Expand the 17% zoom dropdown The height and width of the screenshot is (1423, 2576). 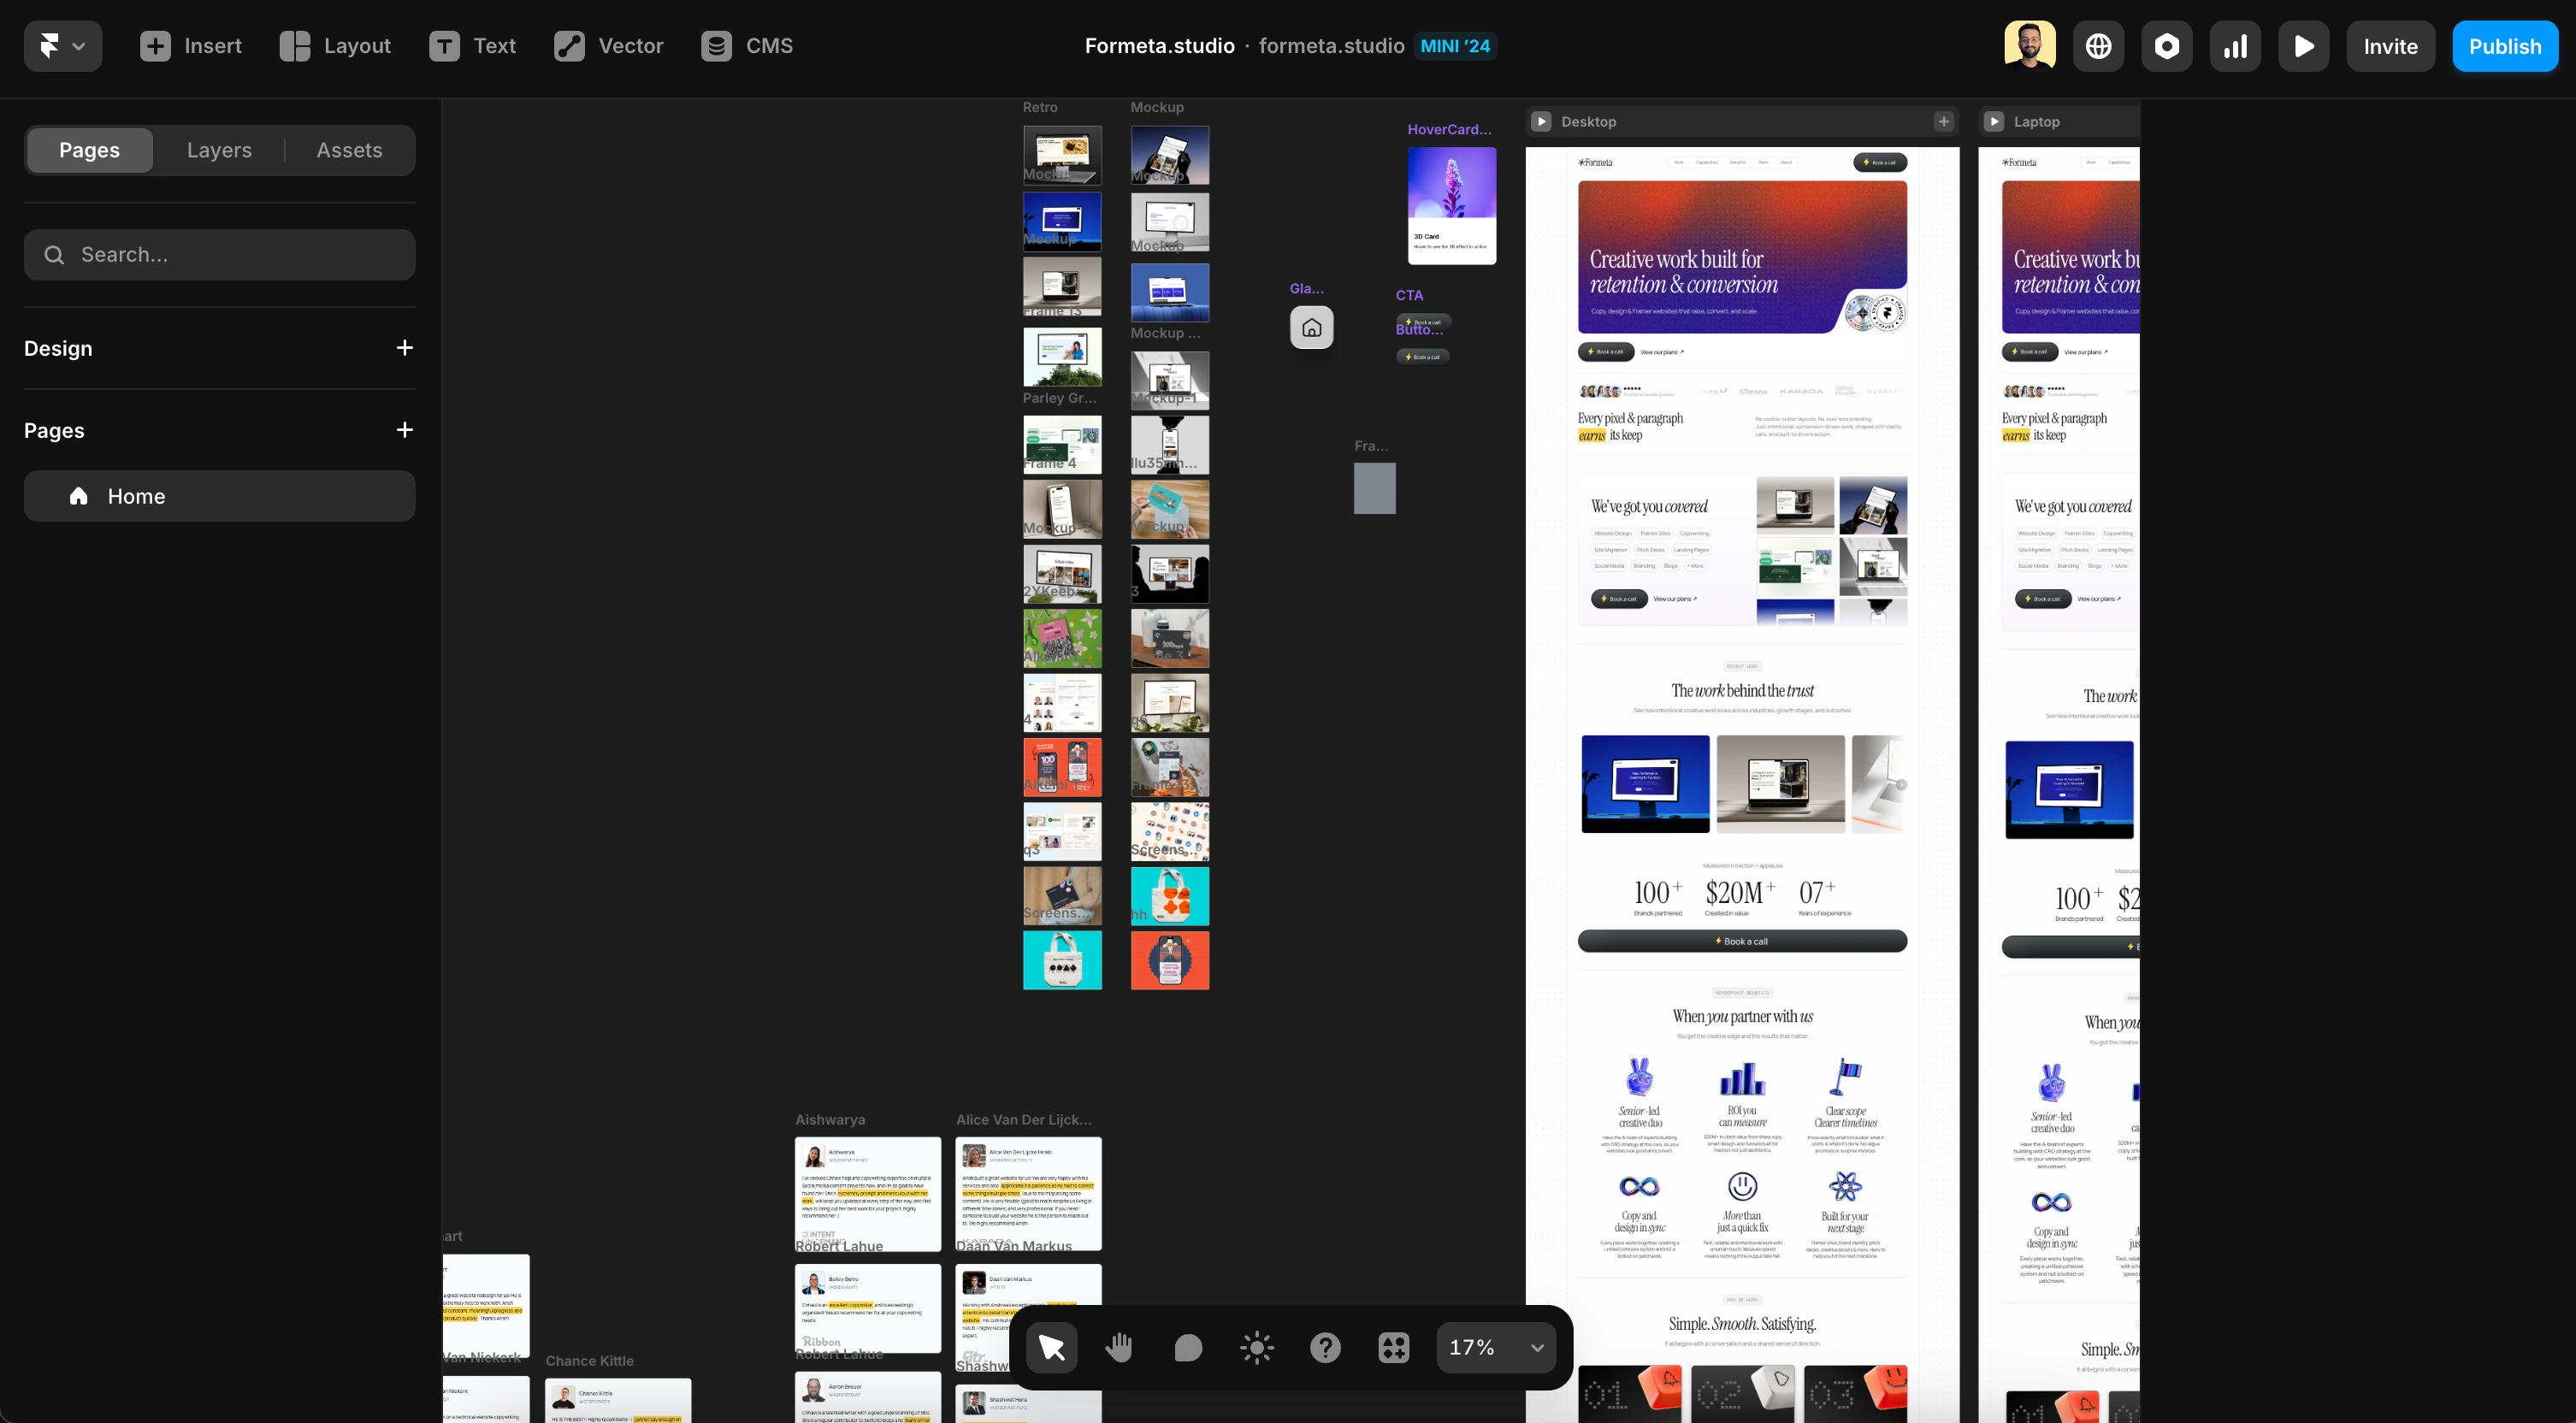point(1537,1348)
